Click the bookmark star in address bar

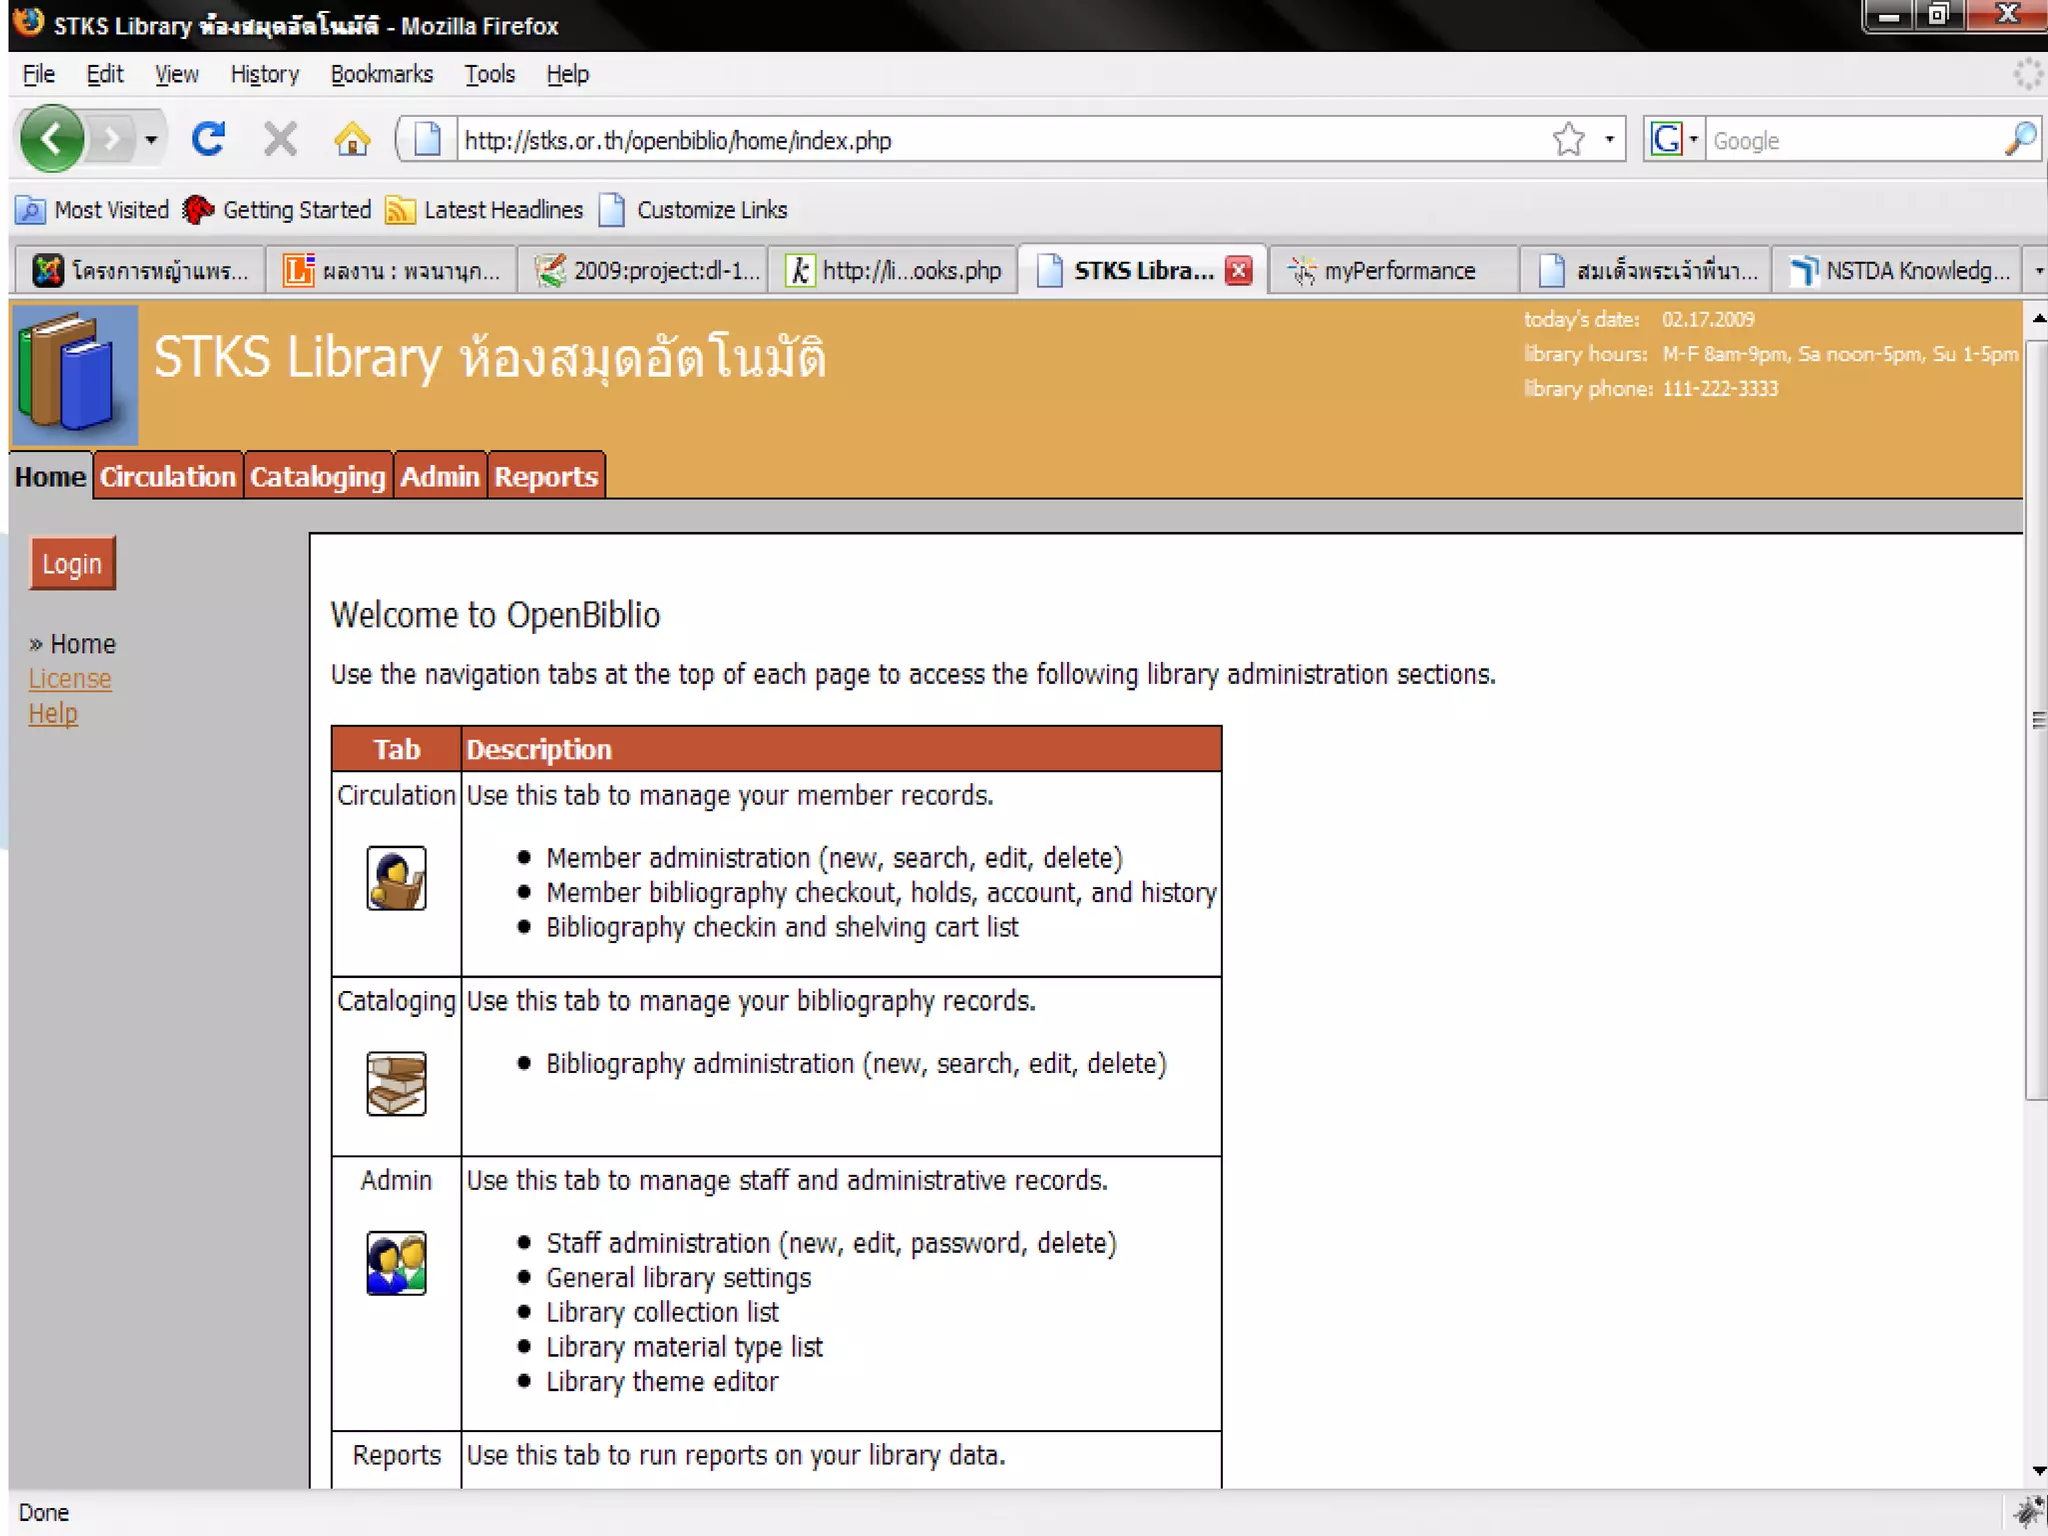1568,139
